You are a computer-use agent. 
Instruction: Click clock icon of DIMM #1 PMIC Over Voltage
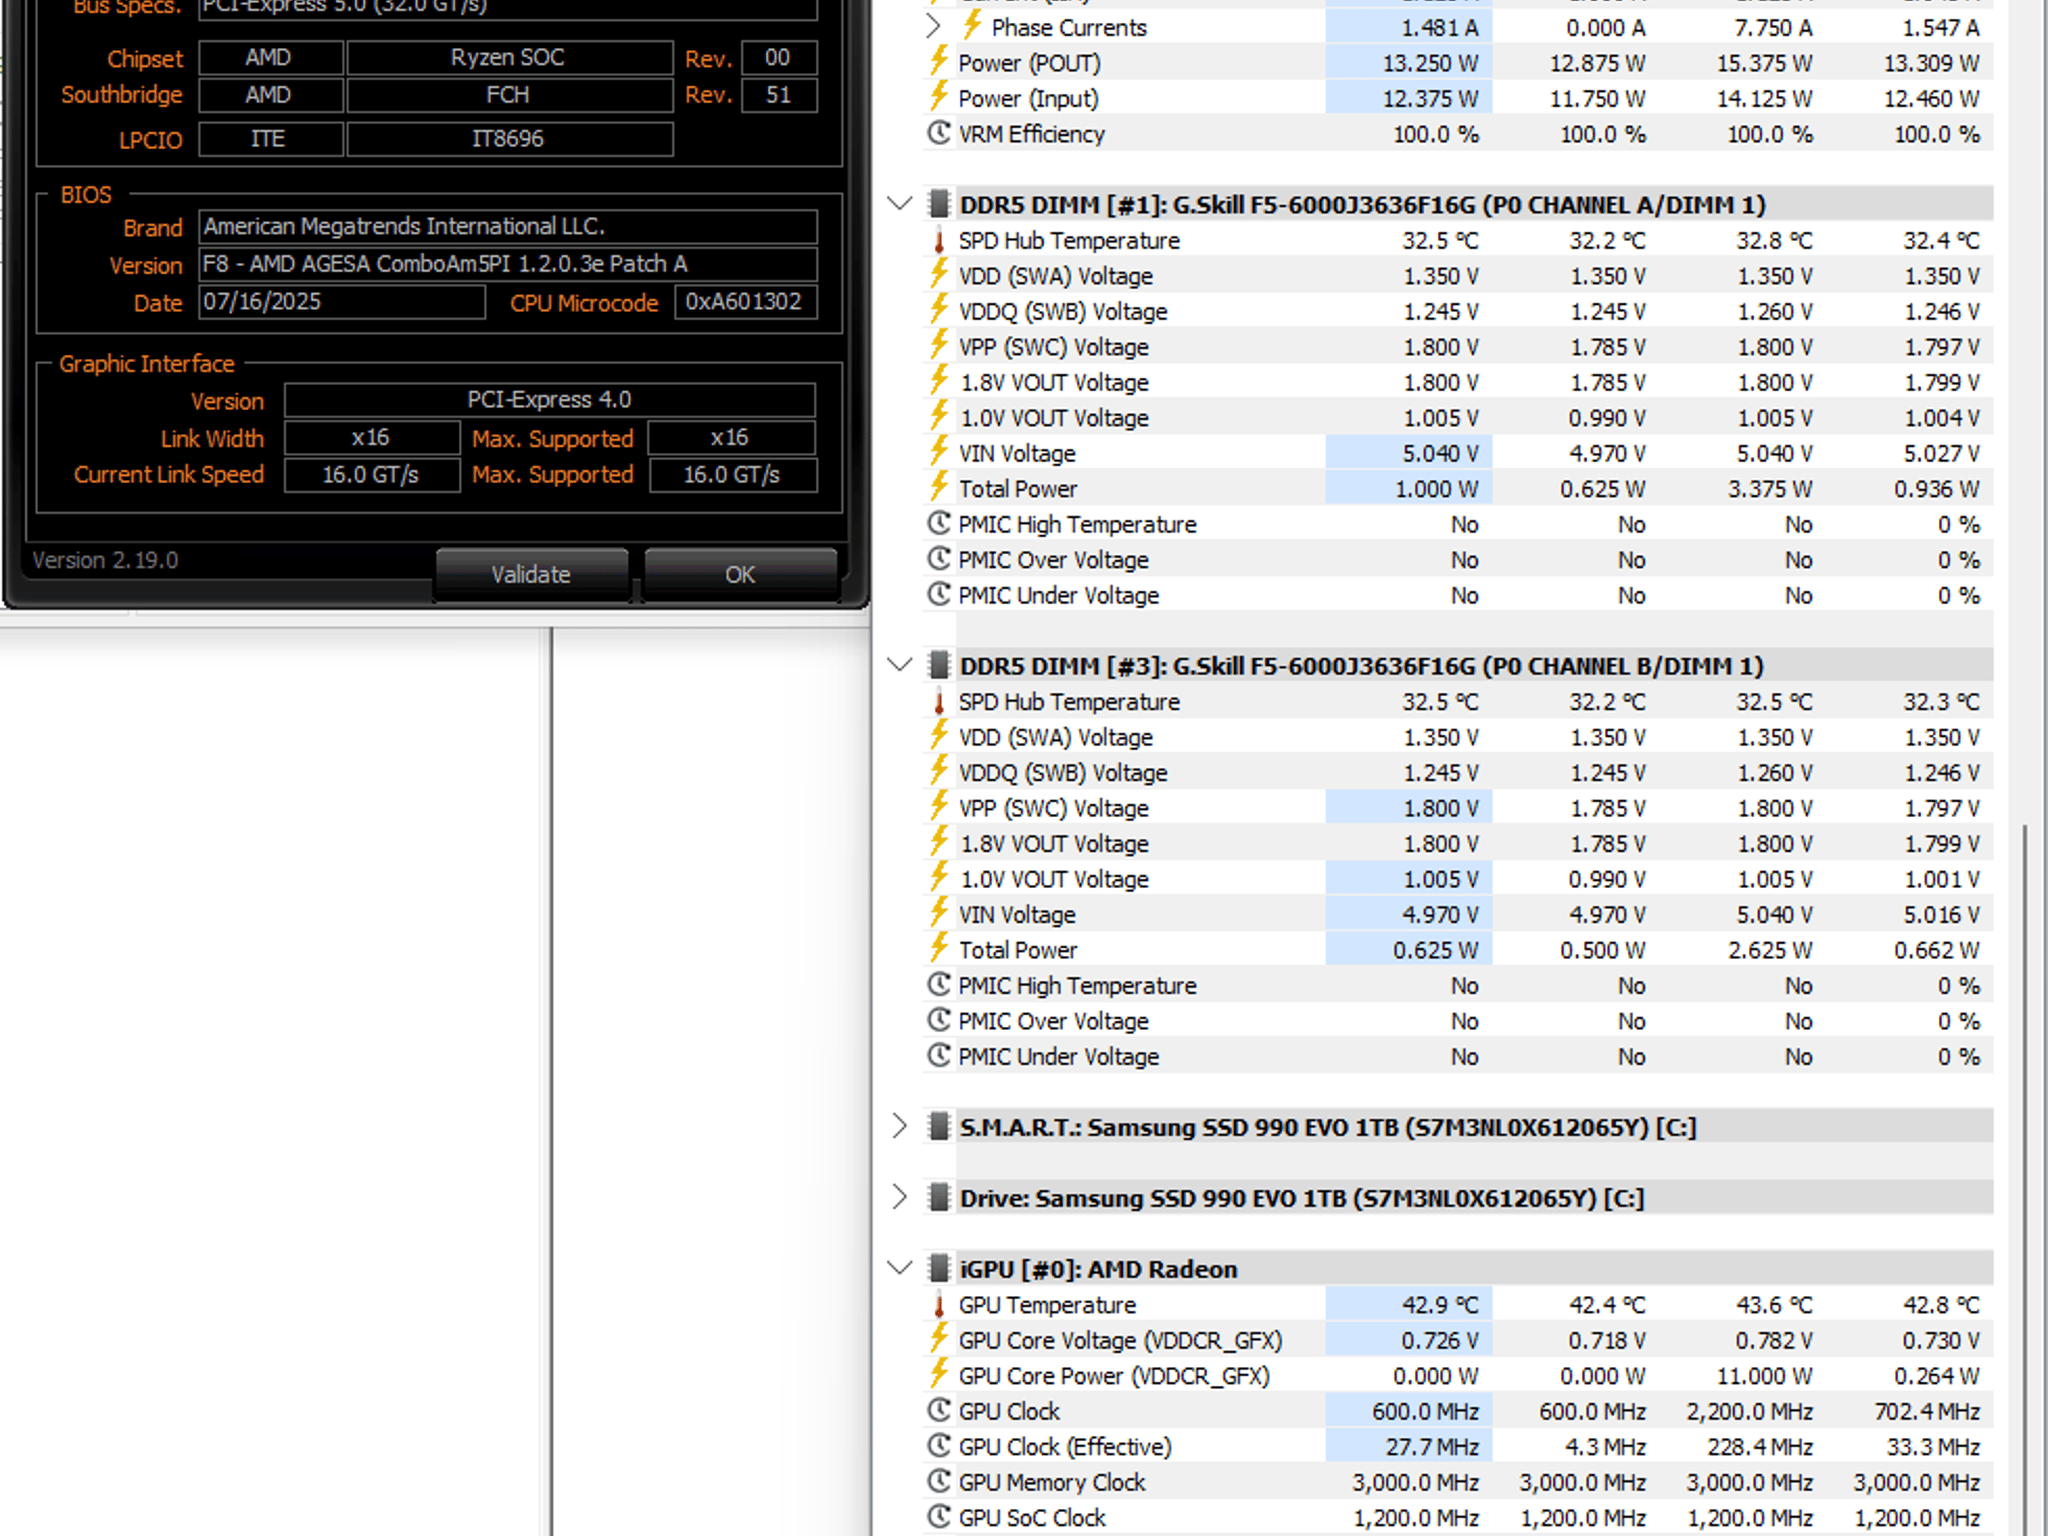938,558
